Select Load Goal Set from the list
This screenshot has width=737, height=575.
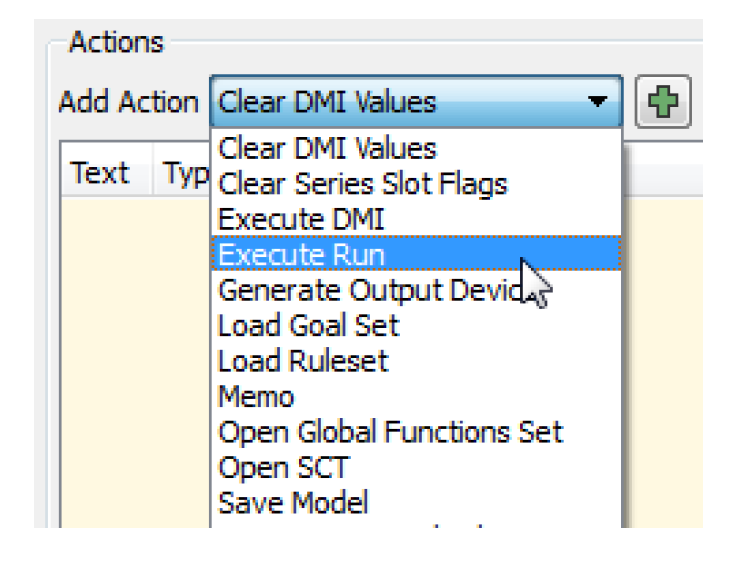308,326
